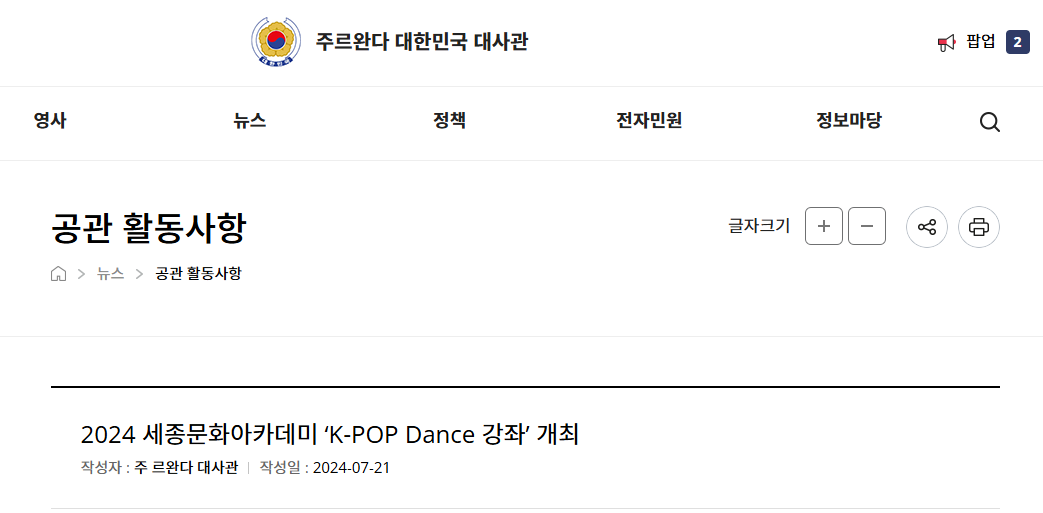Click the megaphone popup icon
The height and width of the screenshot is (513, 1043).
pyautogui.click(x=947, y=43)
